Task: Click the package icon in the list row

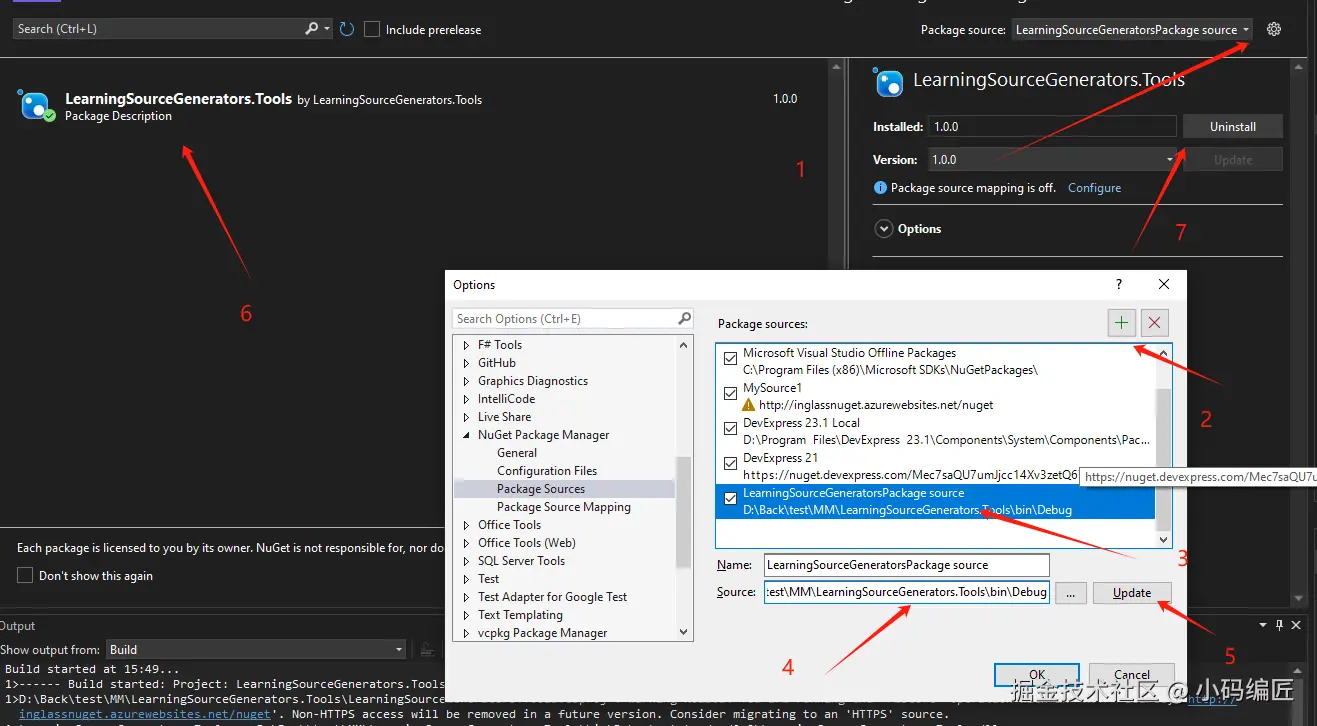Action: click(x=36, y=106)
